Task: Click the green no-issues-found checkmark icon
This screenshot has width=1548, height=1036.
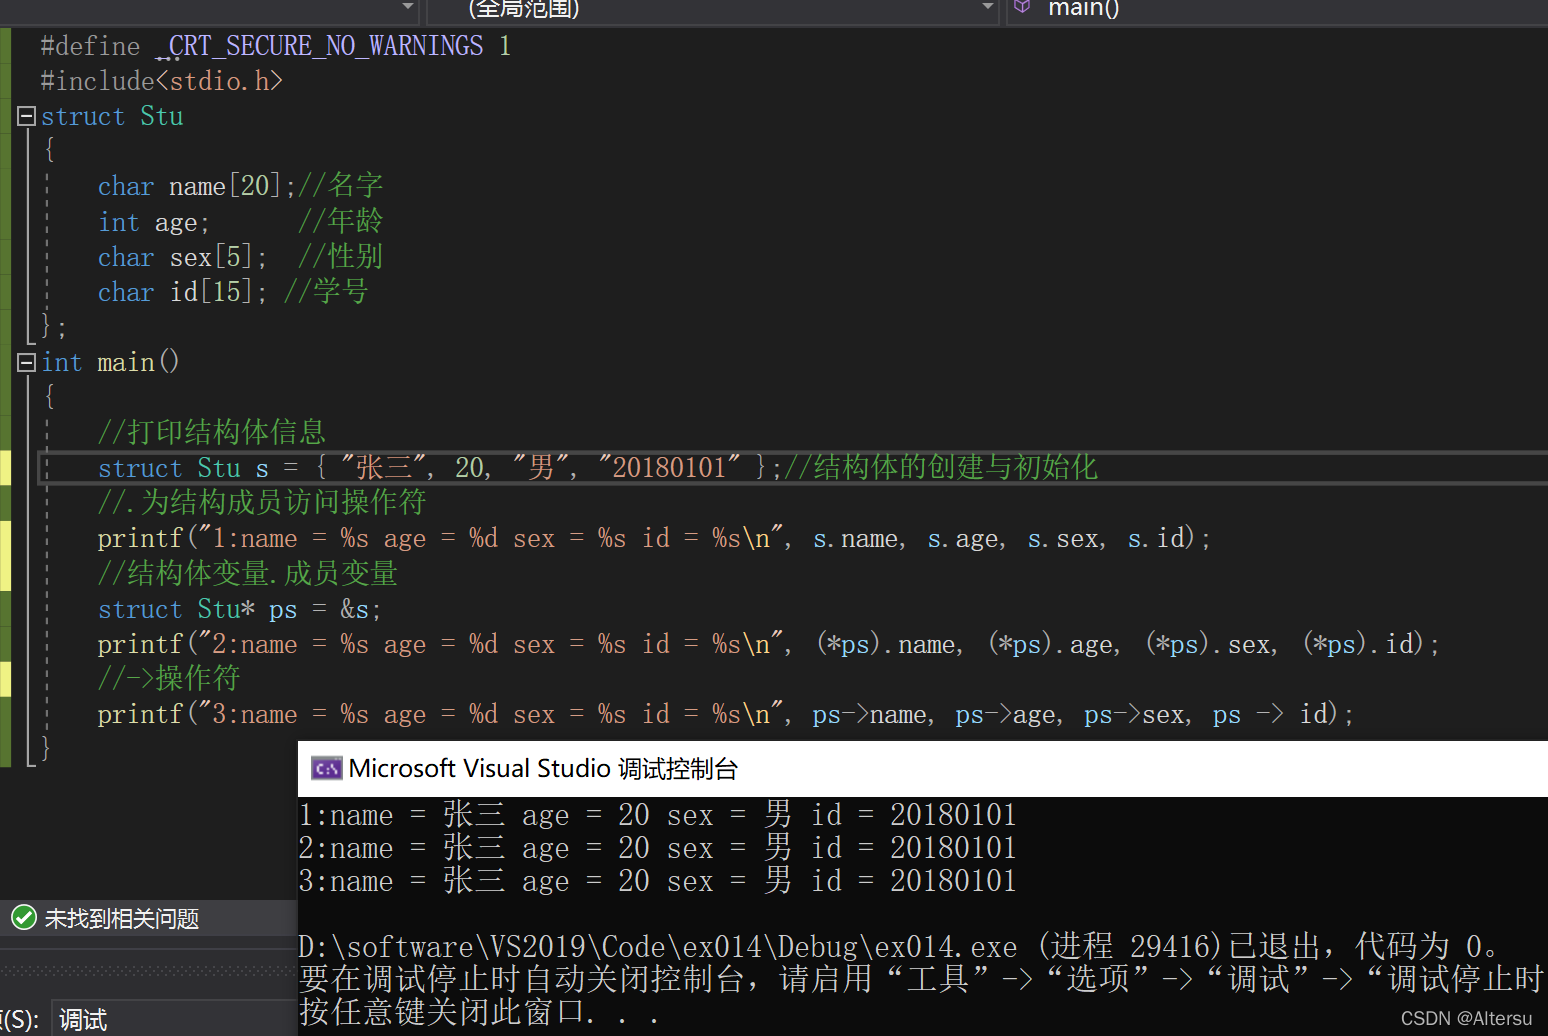Action: click(24, 917)
